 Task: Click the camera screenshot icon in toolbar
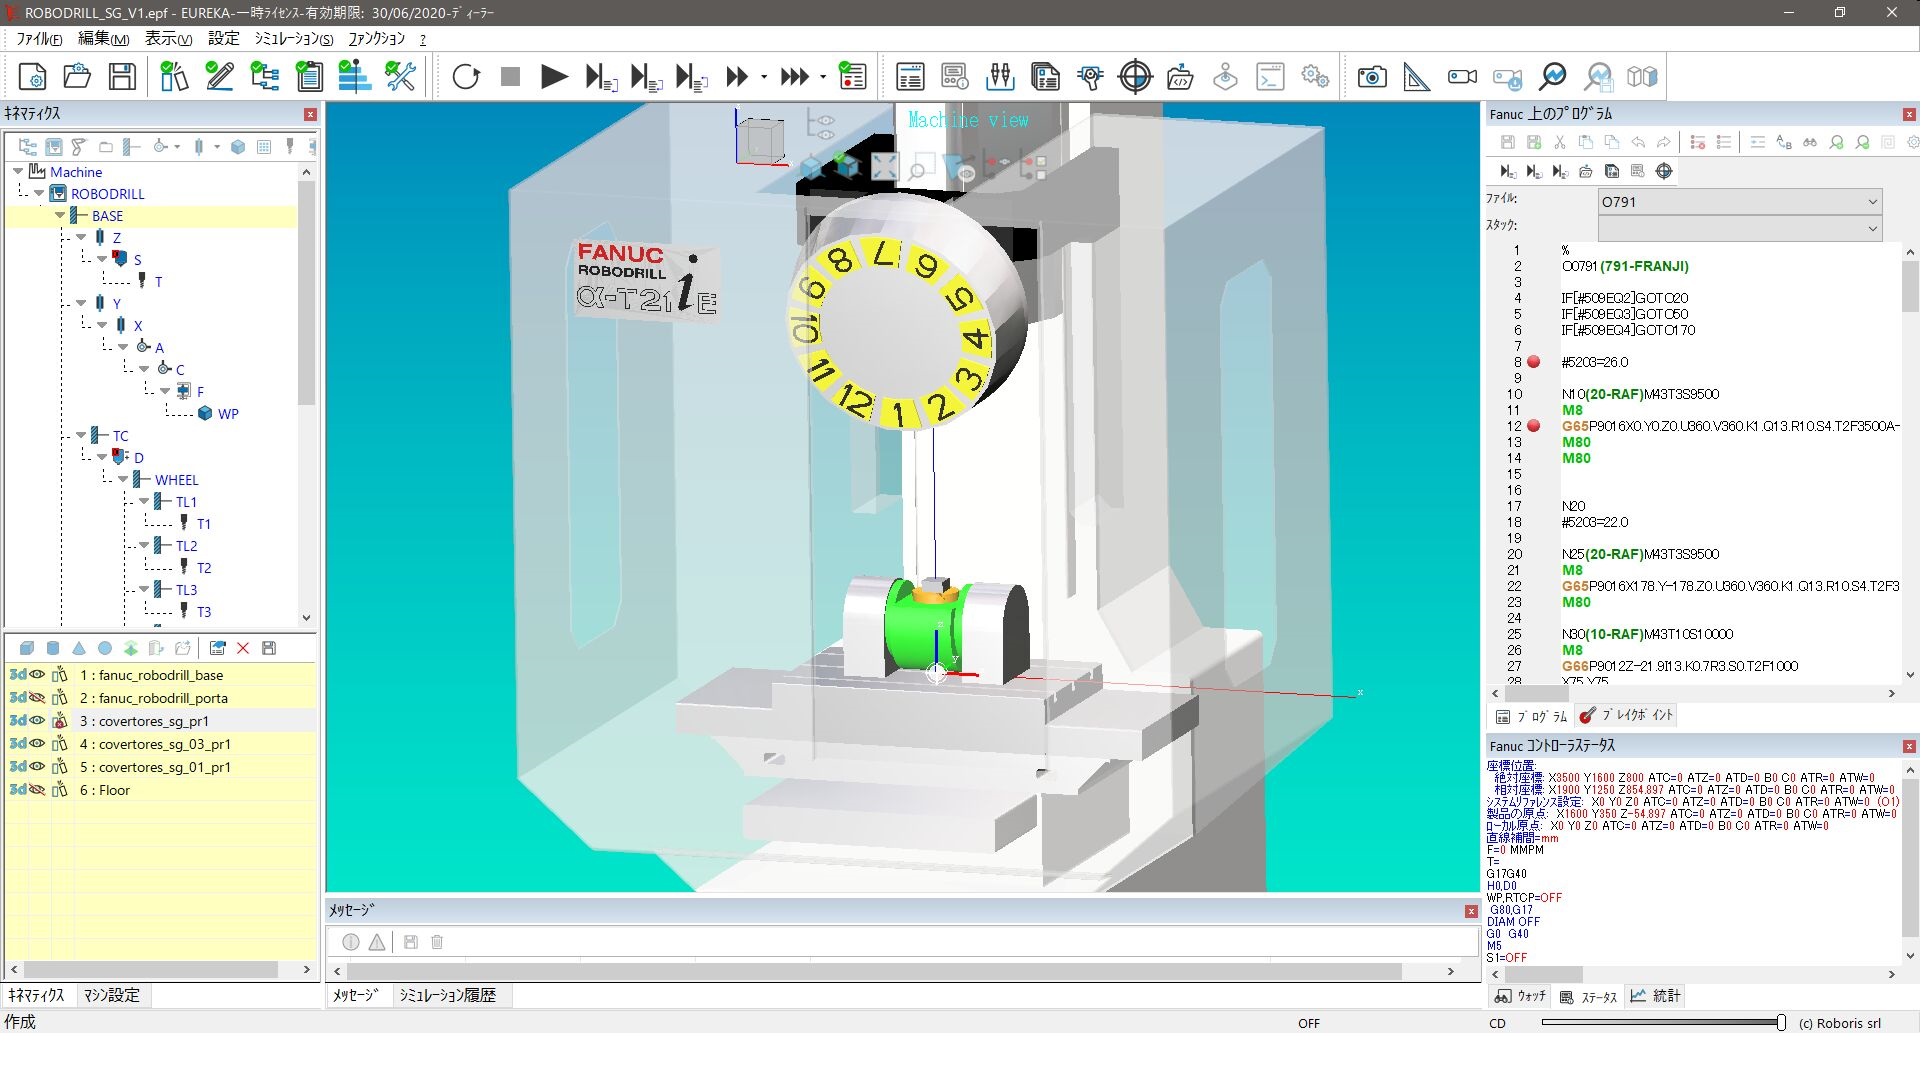tap(1372, 77)
